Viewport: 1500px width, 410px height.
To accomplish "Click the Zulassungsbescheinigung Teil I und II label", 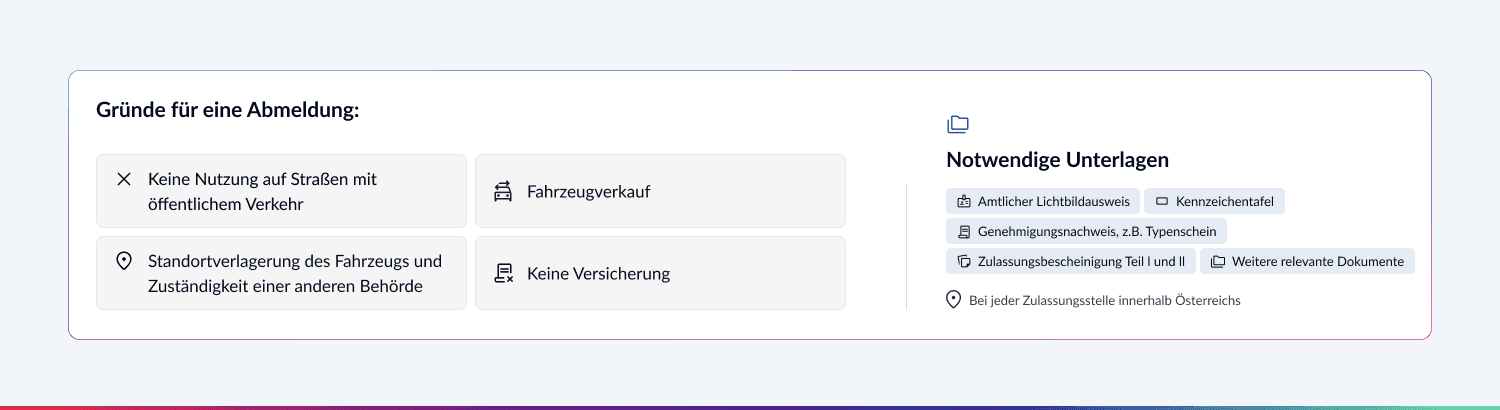I will pyautogui.click(x=1081, y=262).
